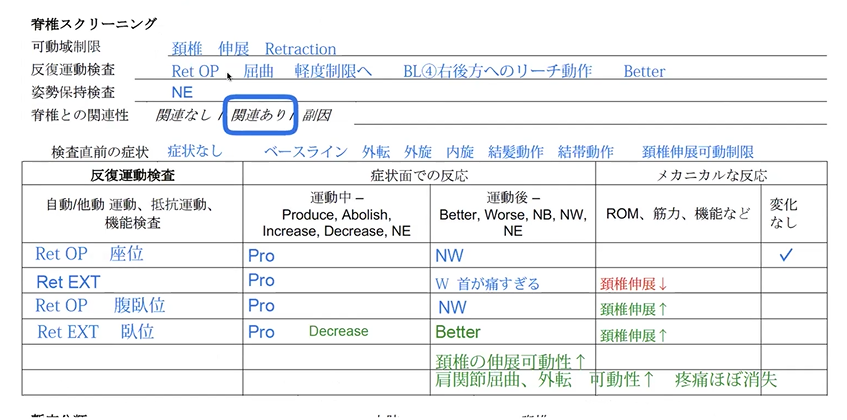
Task: Click the NE entry beside 姿勢保持検査
Action: click(181, 93)
